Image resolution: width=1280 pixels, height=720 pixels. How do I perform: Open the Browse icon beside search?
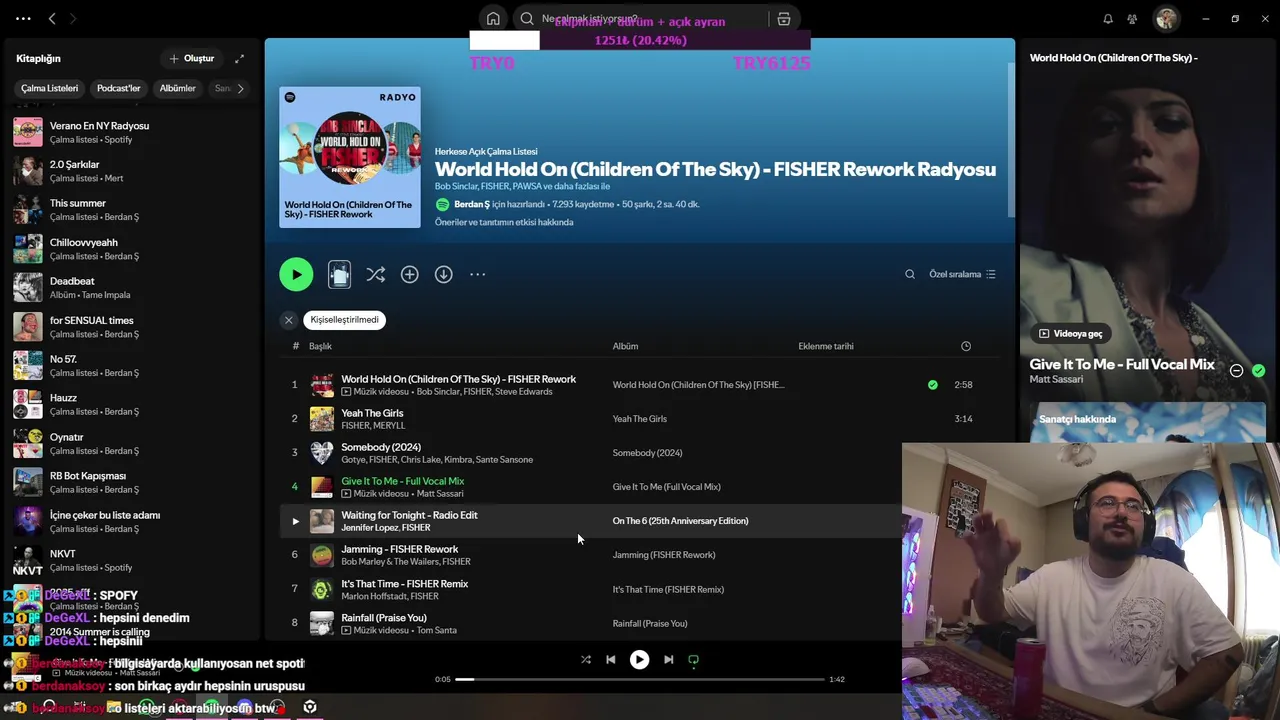coord(784,19)
